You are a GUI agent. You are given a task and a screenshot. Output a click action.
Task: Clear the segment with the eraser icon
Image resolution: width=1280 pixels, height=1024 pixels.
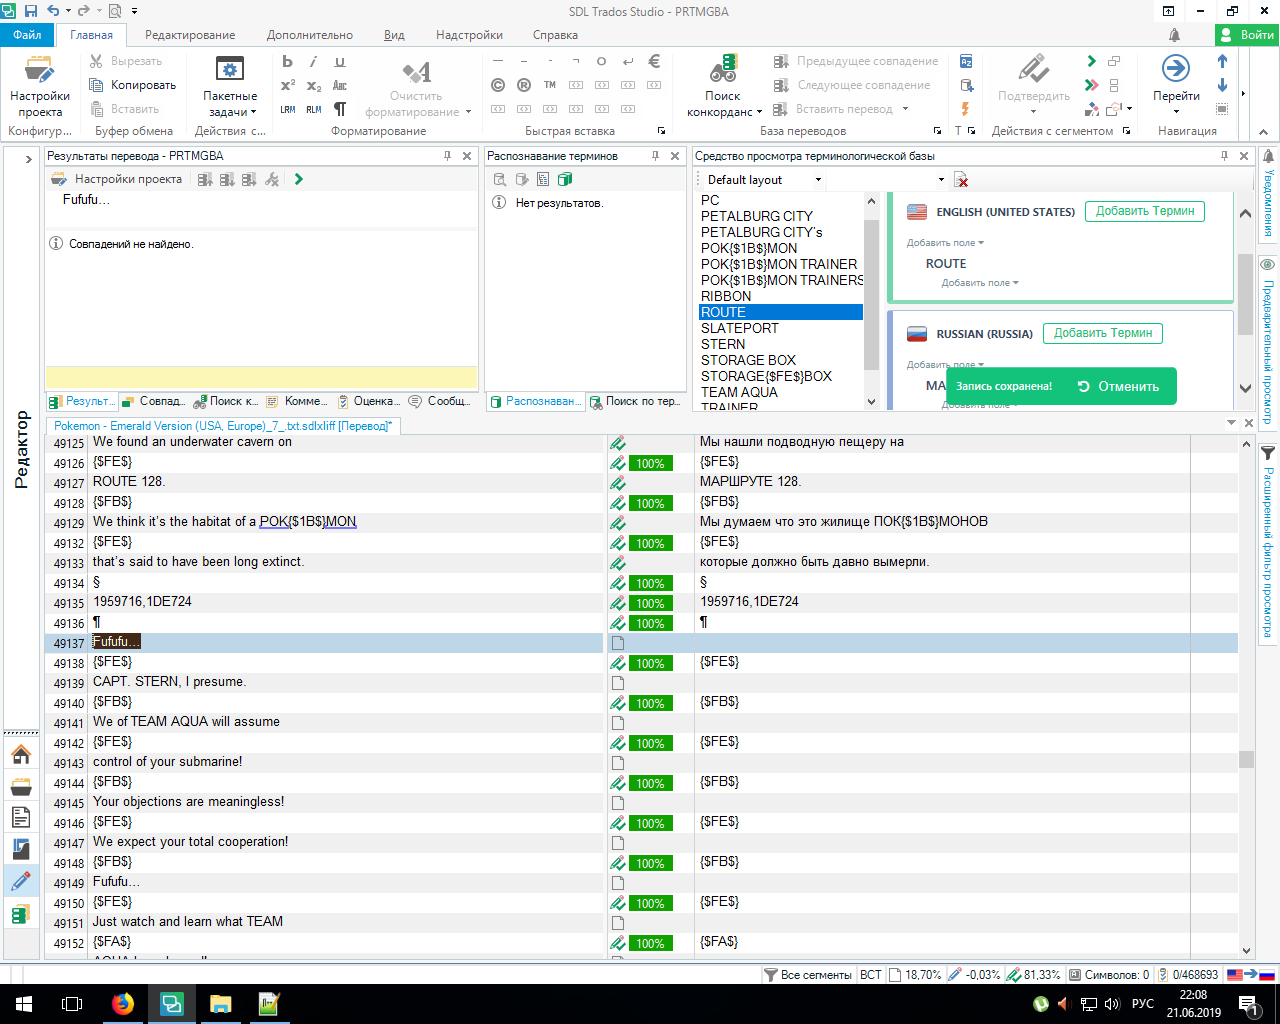click(1091, 109)
